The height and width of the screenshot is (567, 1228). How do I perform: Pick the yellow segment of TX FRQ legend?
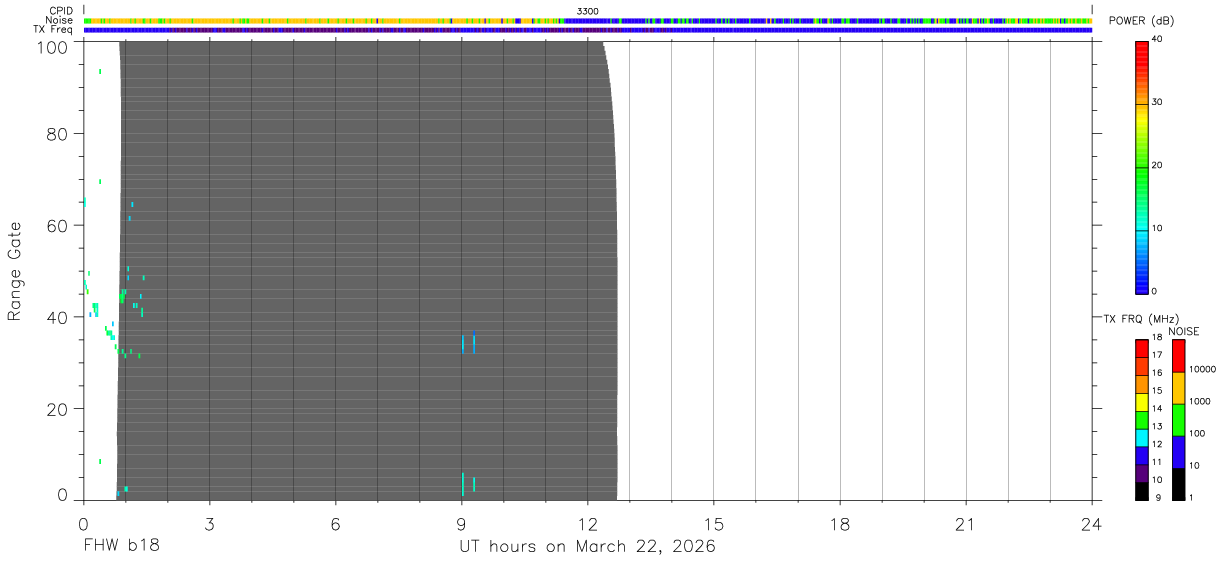pos(1141,402)
